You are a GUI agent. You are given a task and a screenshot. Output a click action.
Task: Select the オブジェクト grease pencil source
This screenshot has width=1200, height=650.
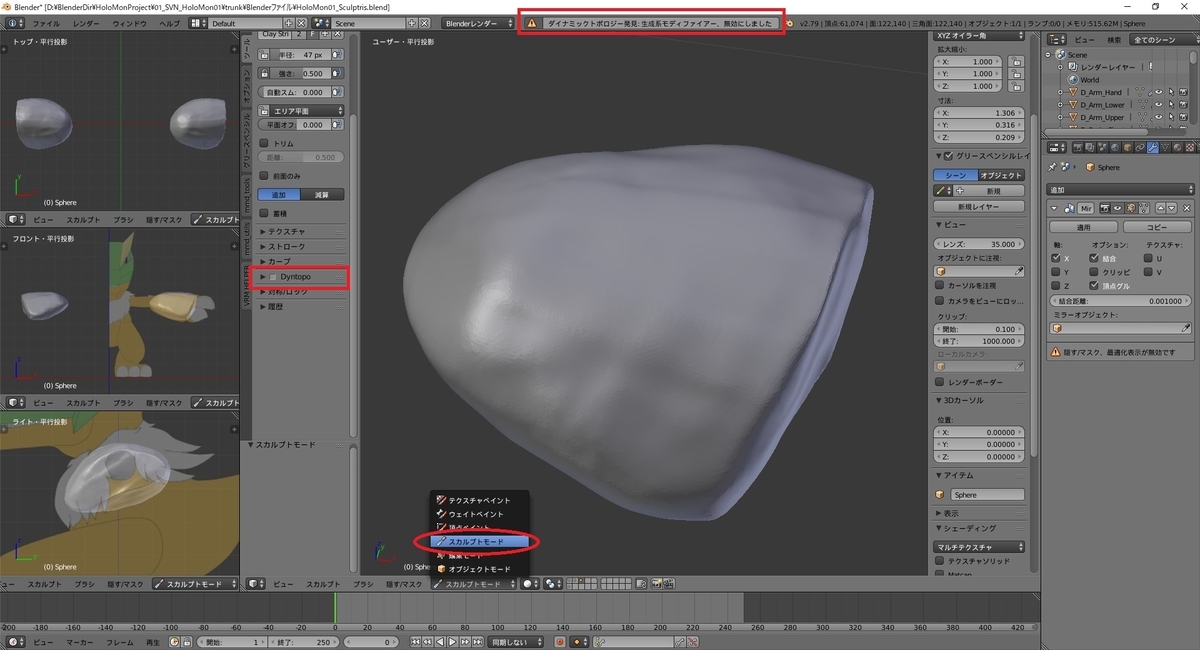click(1001, 175)
